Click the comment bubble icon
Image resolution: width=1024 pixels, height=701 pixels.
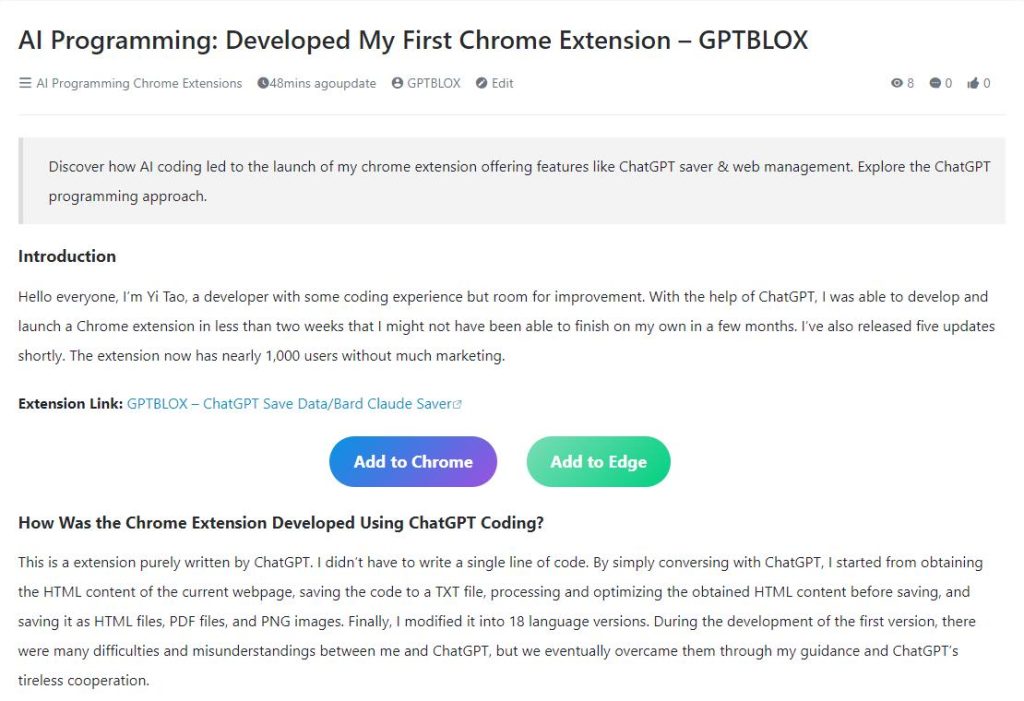coord(935,83)
